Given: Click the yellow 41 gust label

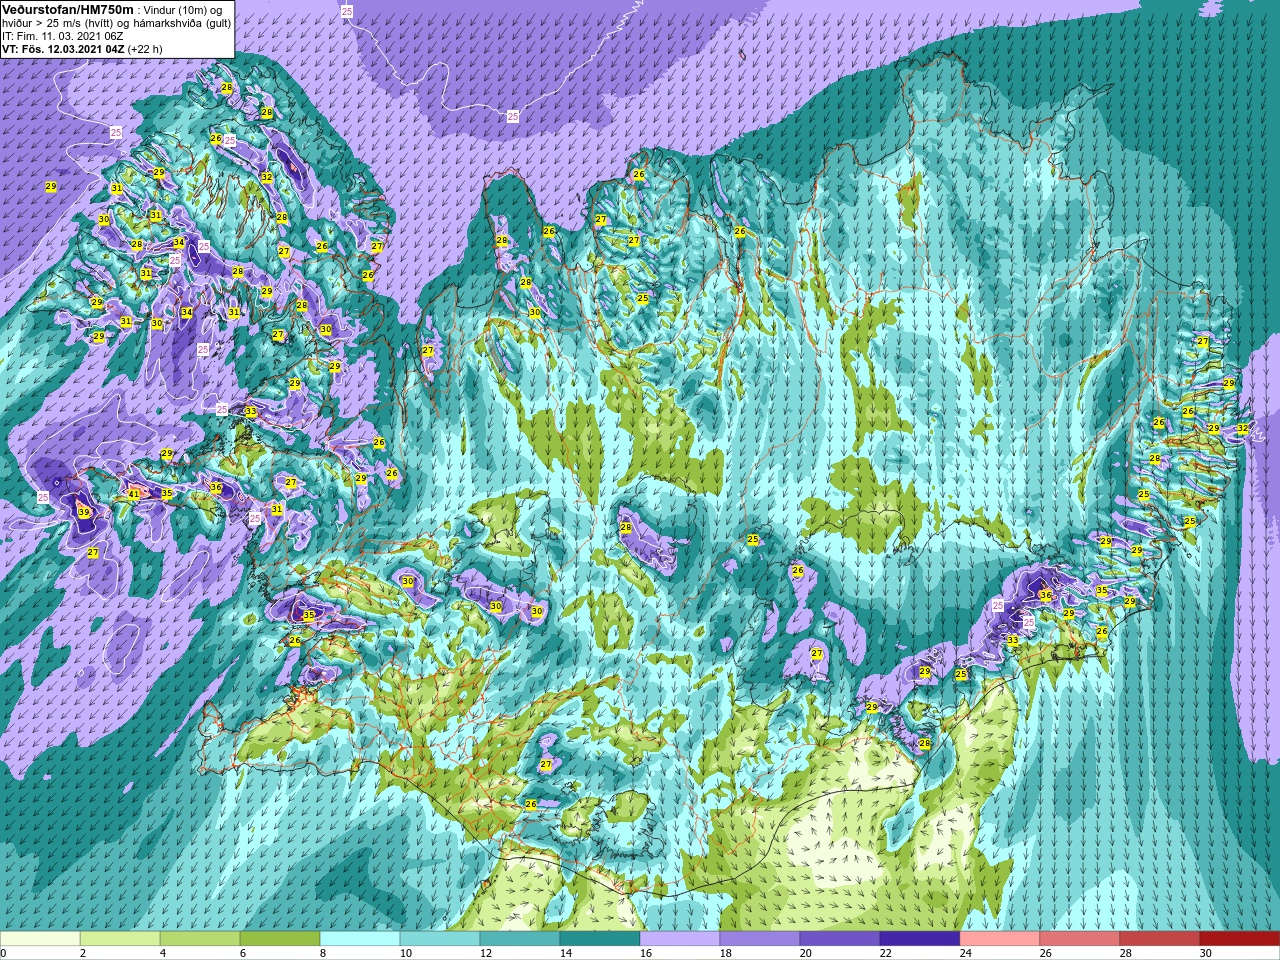Looking at the screenshot, I should coord(134,494).
